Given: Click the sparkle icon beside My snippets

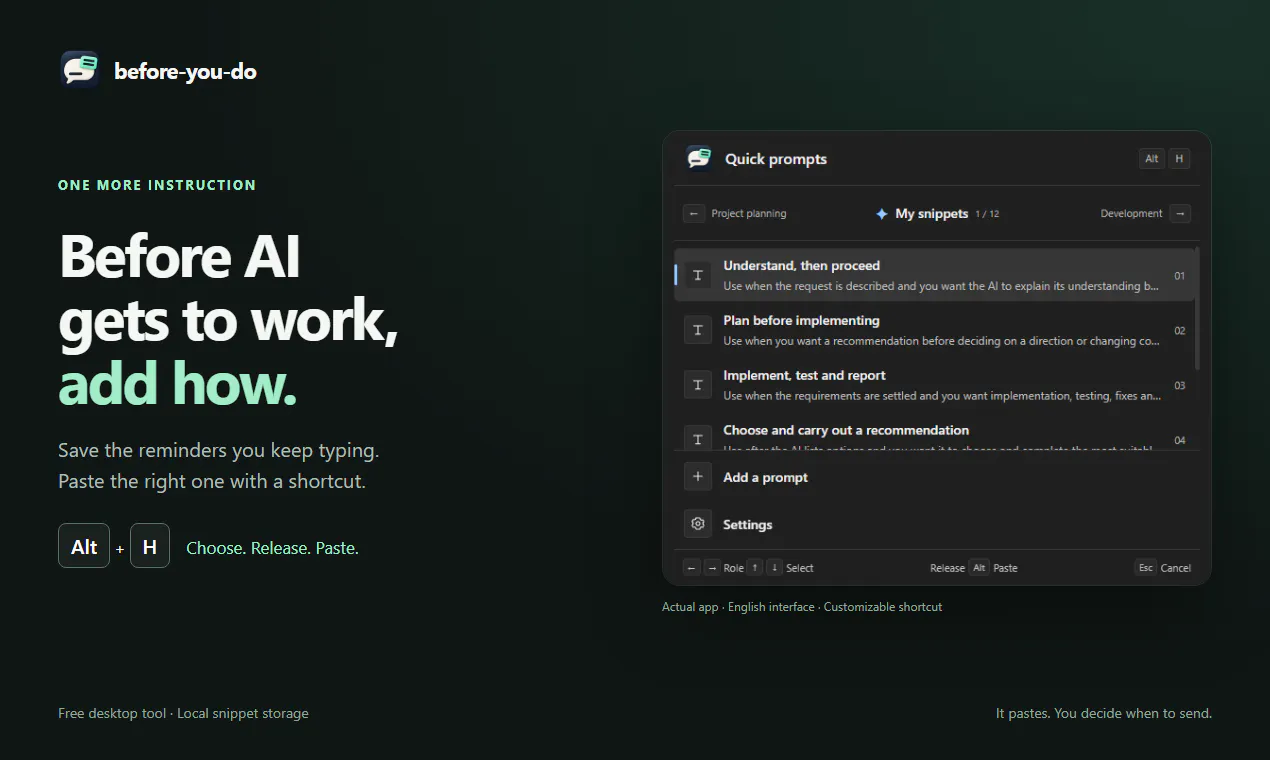Looking at the screenshot, I should [x=882, y=214].
